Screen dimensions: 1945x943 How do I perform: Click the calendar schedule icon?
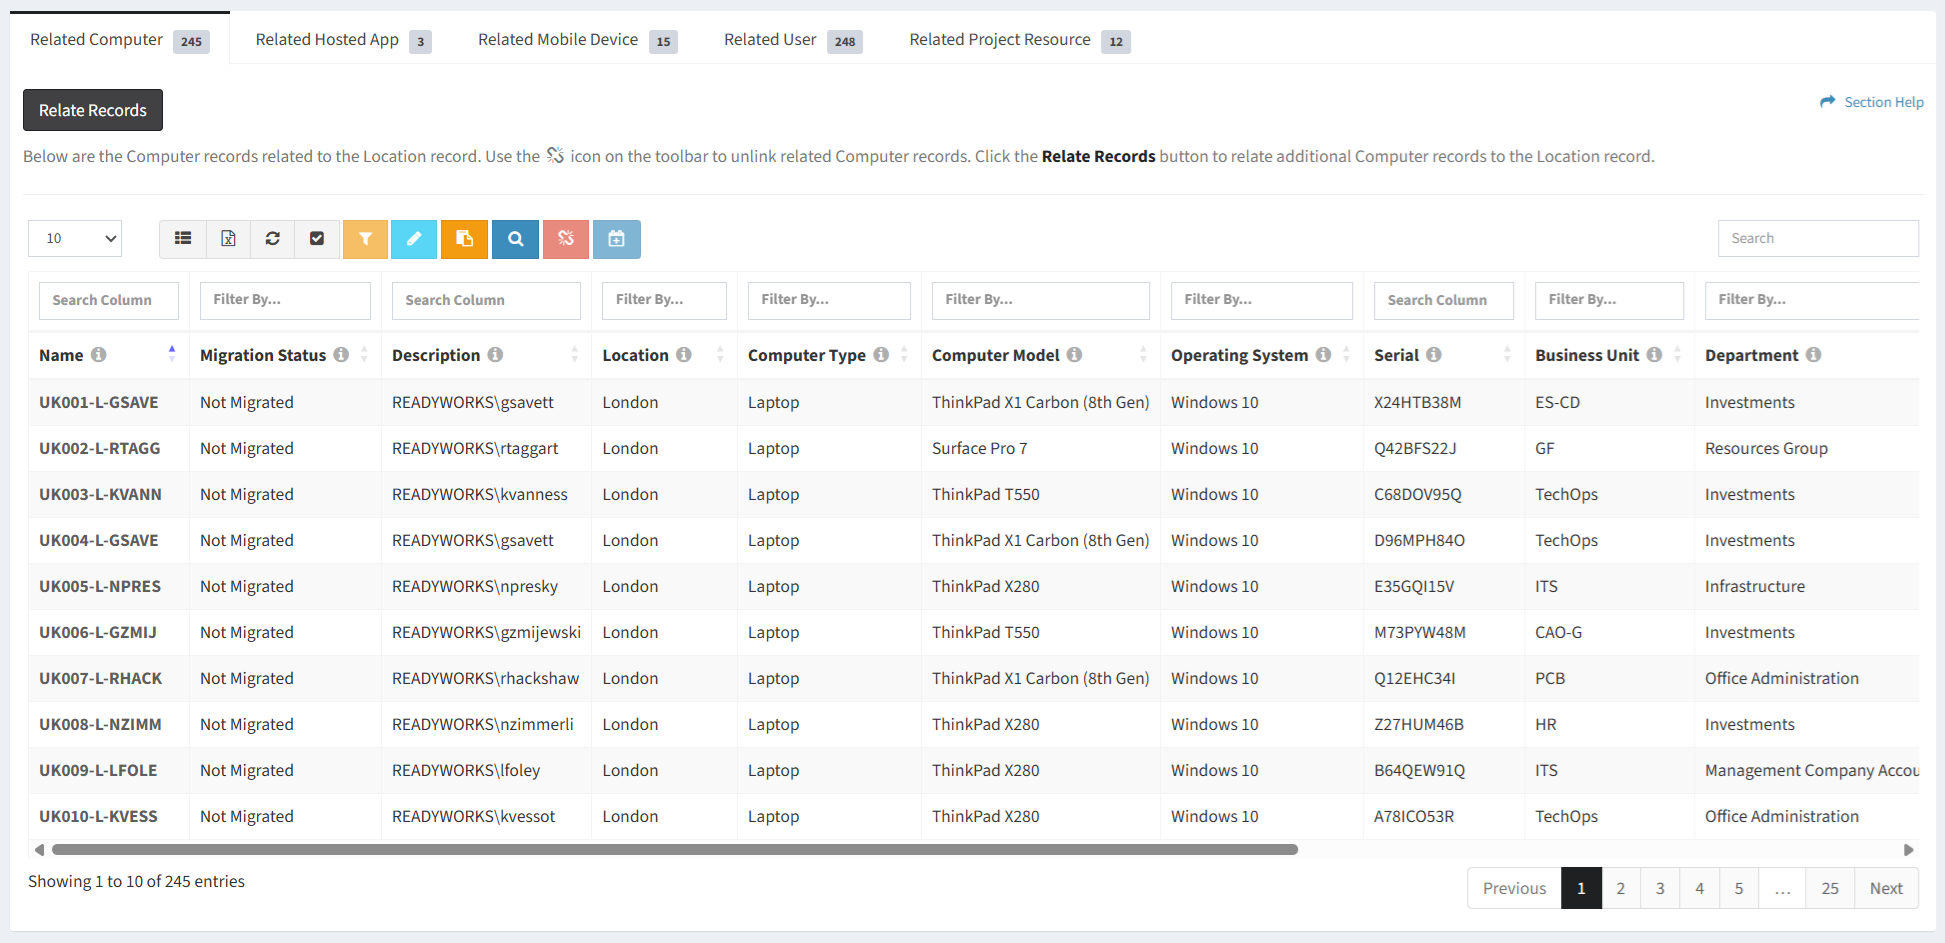tap(616, 239)
